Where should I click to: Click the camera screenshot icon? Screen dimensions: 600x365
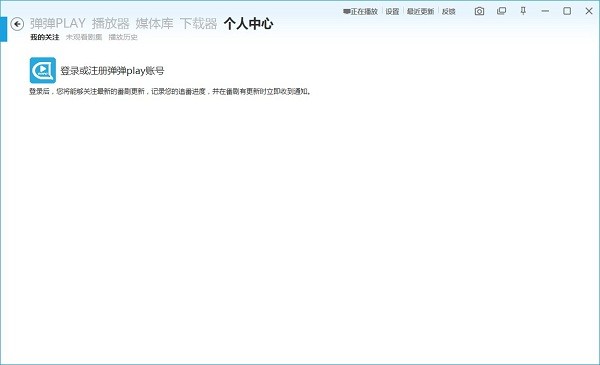tap(479, 11)
